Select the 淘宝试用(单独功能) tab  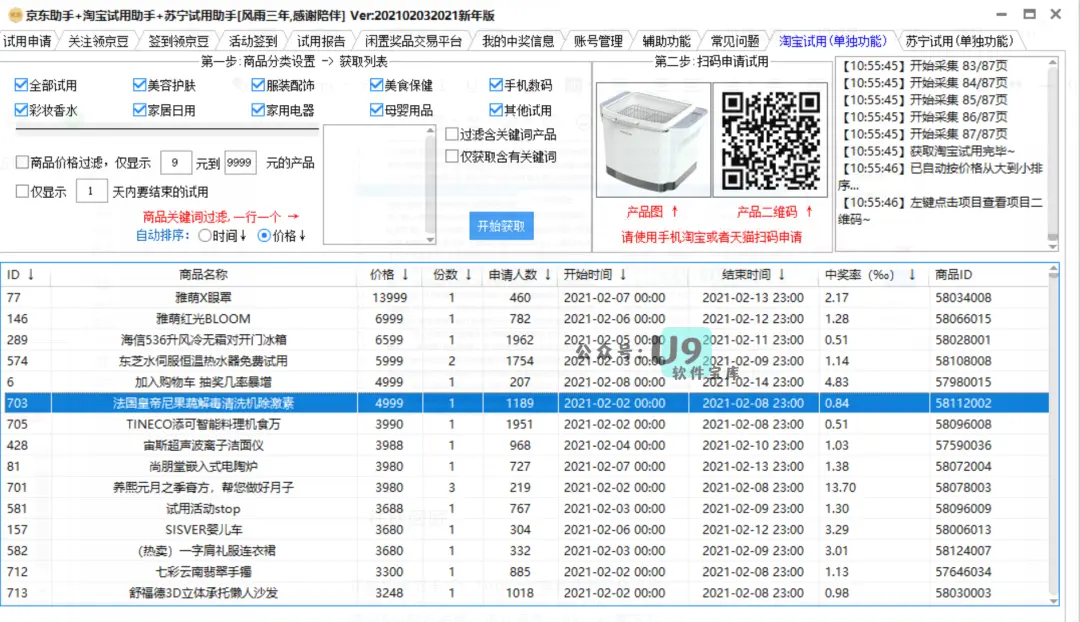click(x=833, y=41)
